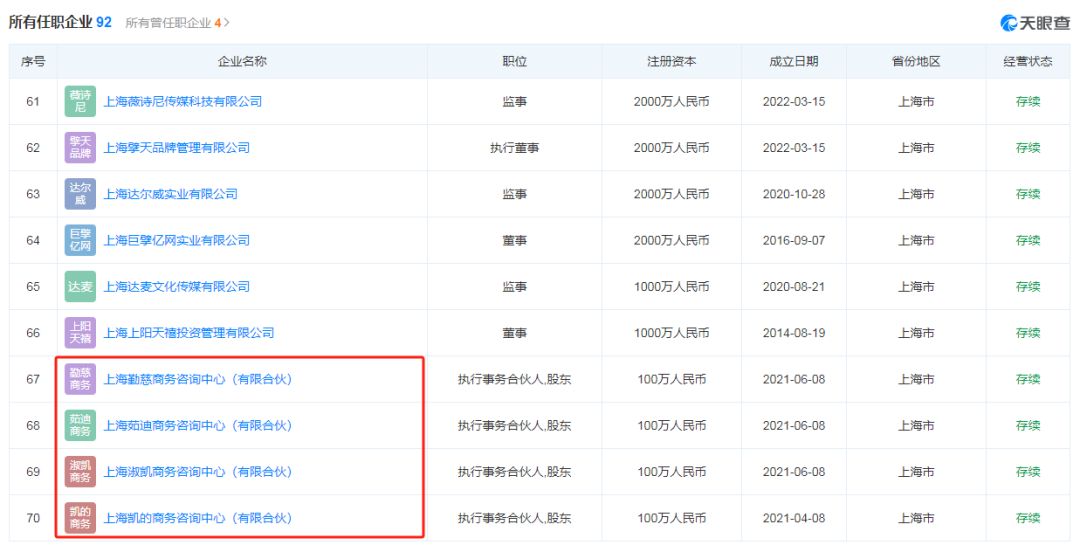Click 100万人民币 capital in row 68
The height and width of the screenshot is (552, 1080).
click(x=672, y=425)
